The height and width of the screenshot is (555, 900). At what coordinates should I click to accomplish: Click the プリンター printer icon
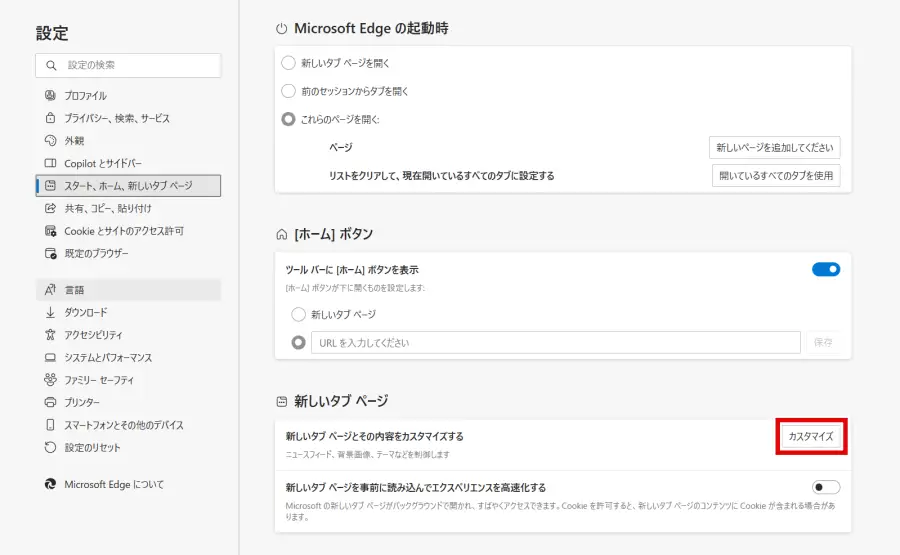pos(51,402)
